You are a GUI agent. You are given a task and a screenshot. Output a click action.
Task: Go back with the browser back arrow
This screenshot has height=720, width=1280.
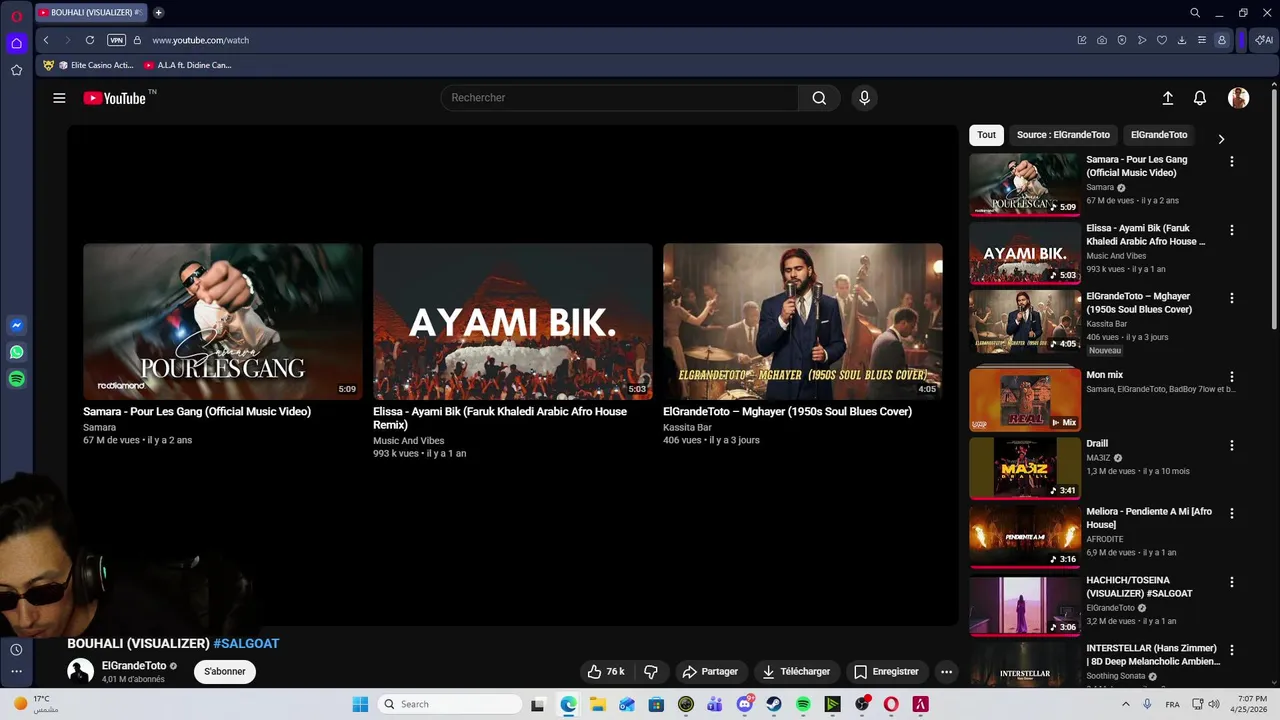46,40
